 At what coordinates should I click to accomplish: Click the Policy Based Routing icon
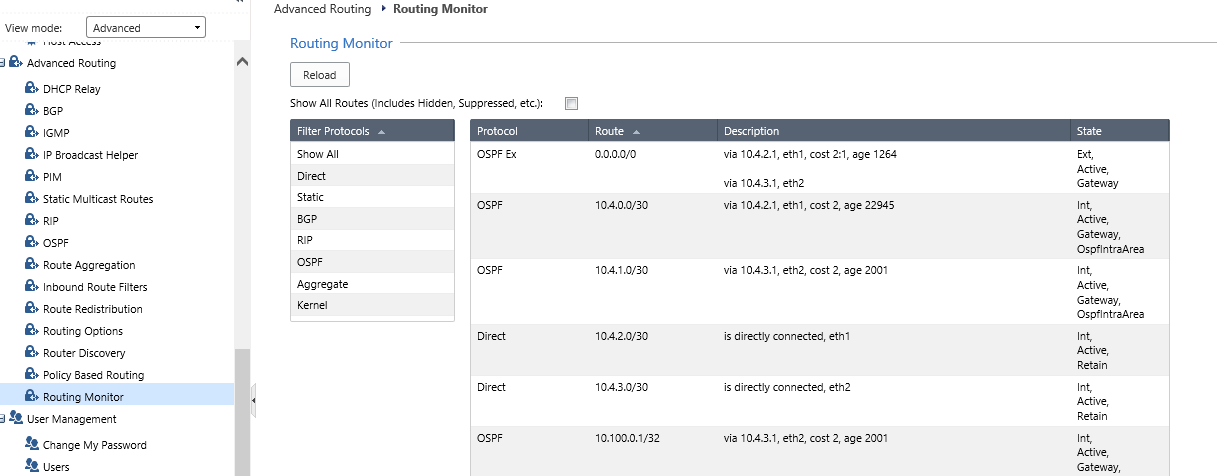(31, 375)
